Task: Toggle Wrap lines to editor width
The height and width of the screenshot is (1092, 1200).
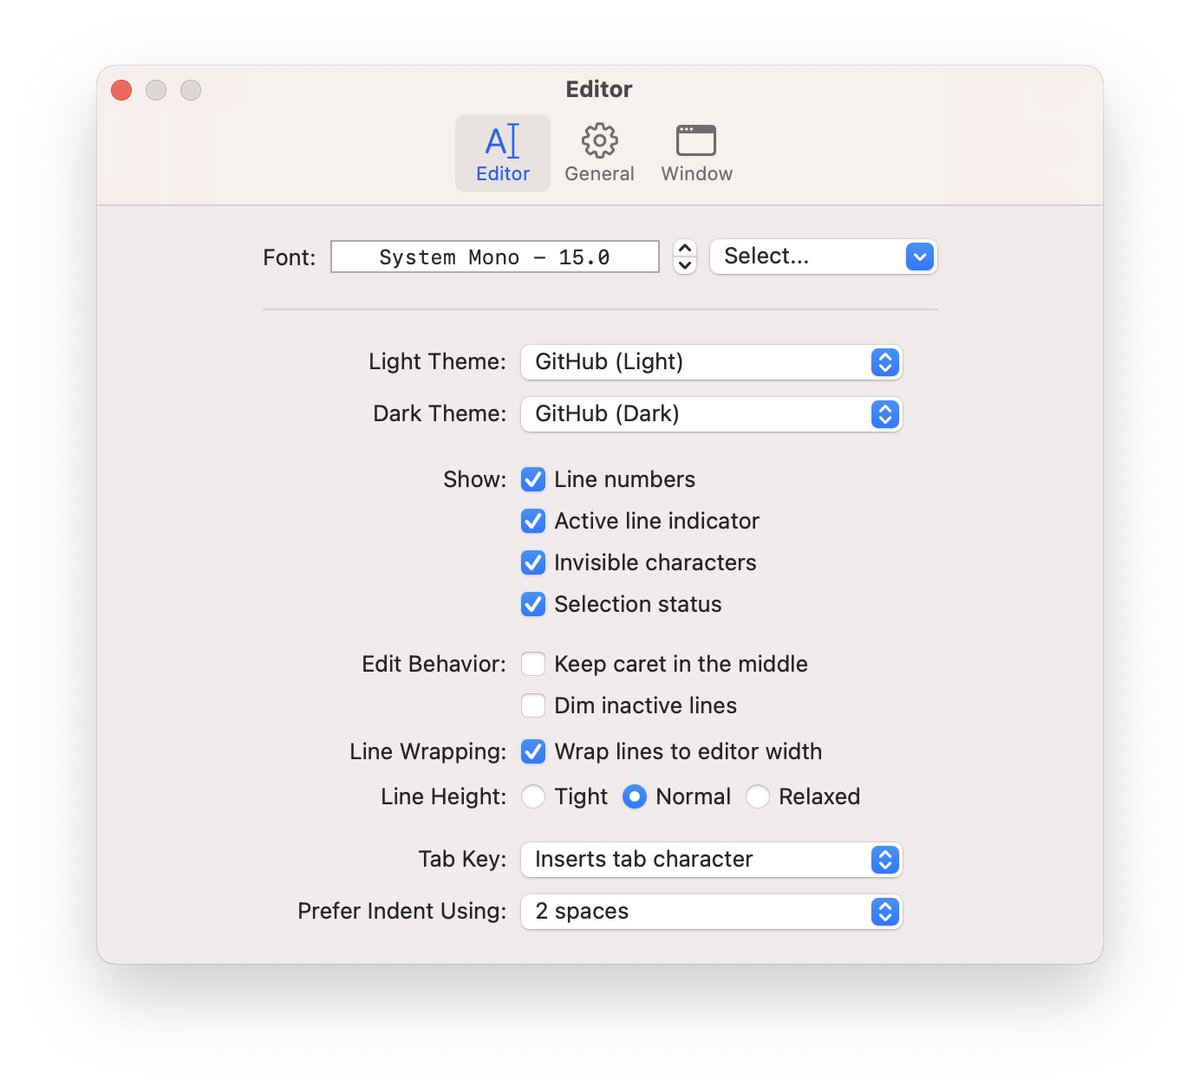Action: pyautogui.click(x=533, y=751)
